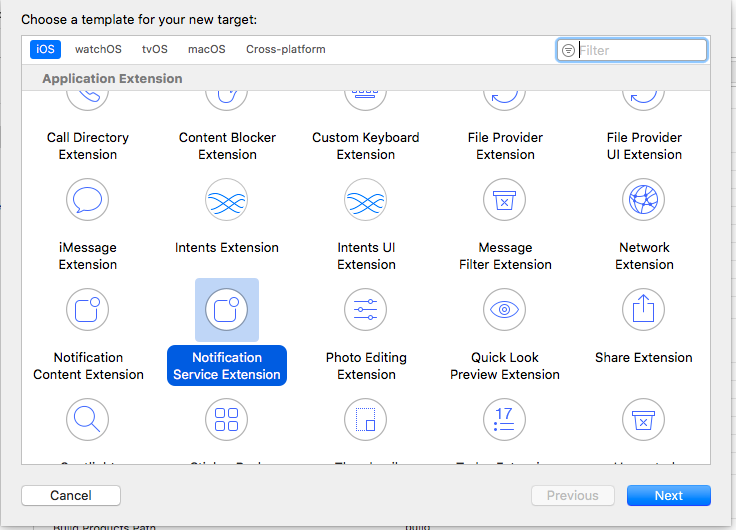736x530 pixels.
Task: Click the 'Intents Extension' label text
Action: pyautogui.click(x=227, y=247)
